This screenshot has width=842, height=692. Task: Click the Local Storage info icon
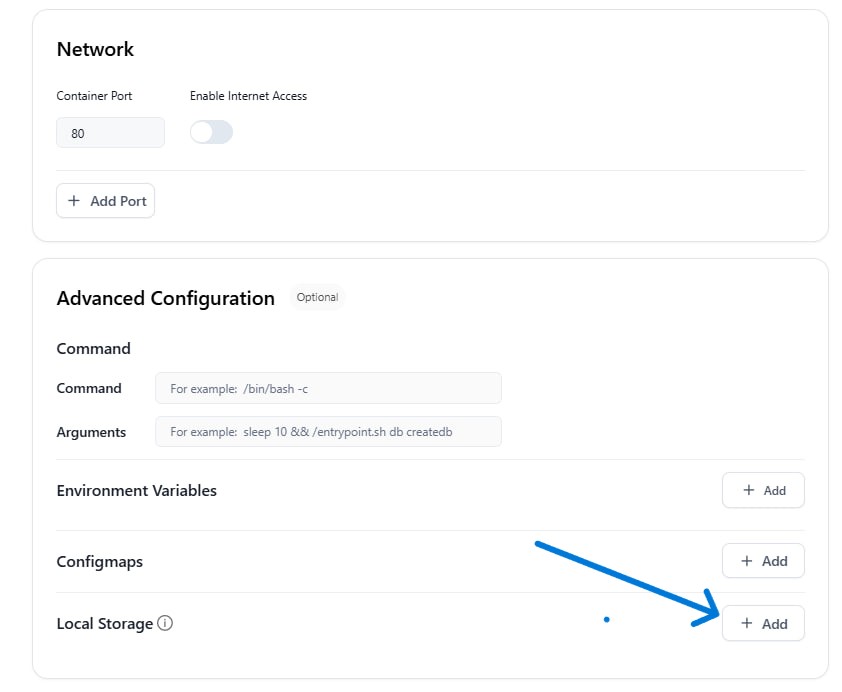coord(165,623)
